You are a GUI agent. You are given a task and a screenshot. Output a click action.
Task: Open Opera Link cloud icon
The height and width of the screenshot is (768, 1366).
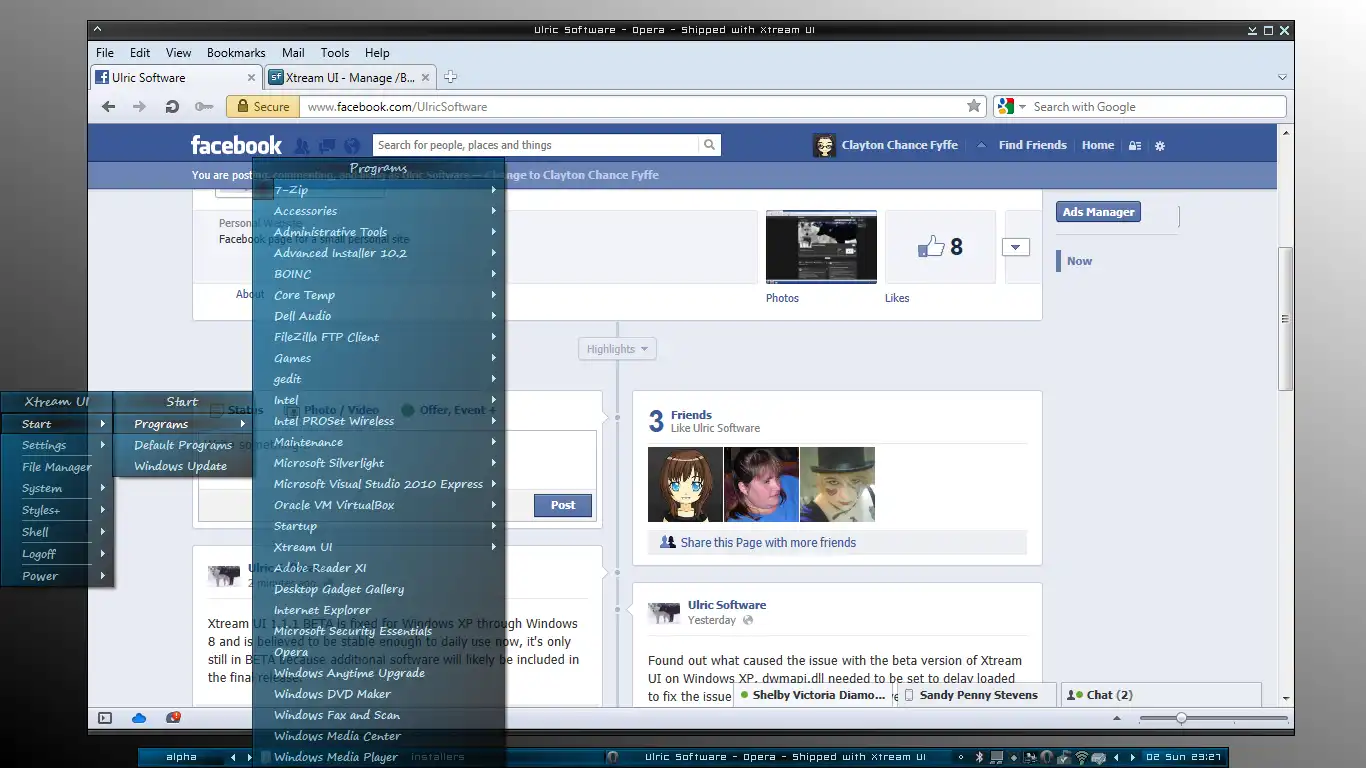point(139,717)
